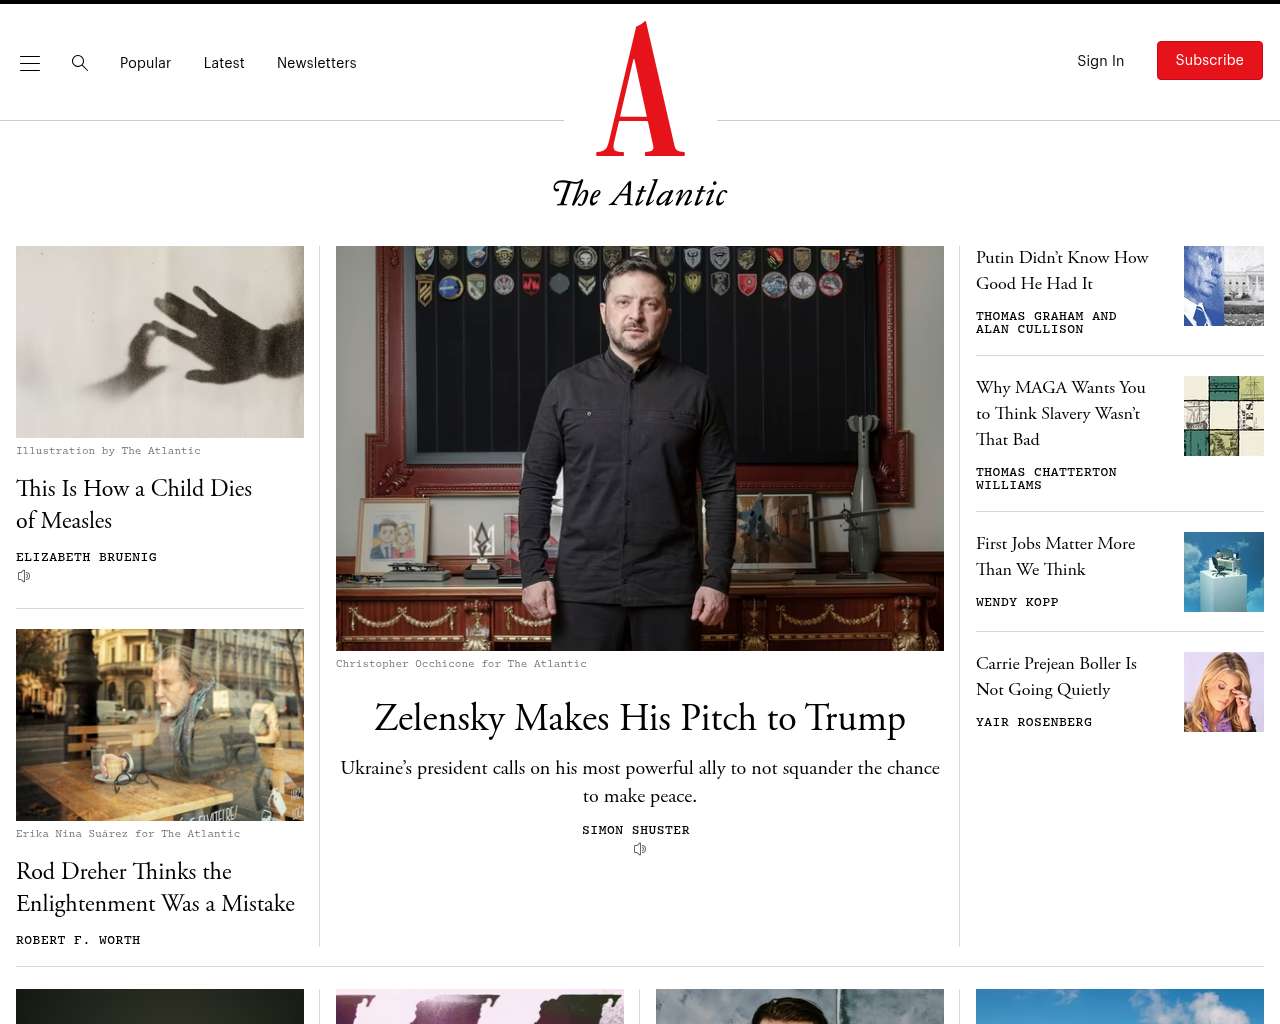Open the Rod Dreher Enlightenment article
Image resolution: width=1280 pixels, height=1024 pixels.
click(x=155, y=887)
